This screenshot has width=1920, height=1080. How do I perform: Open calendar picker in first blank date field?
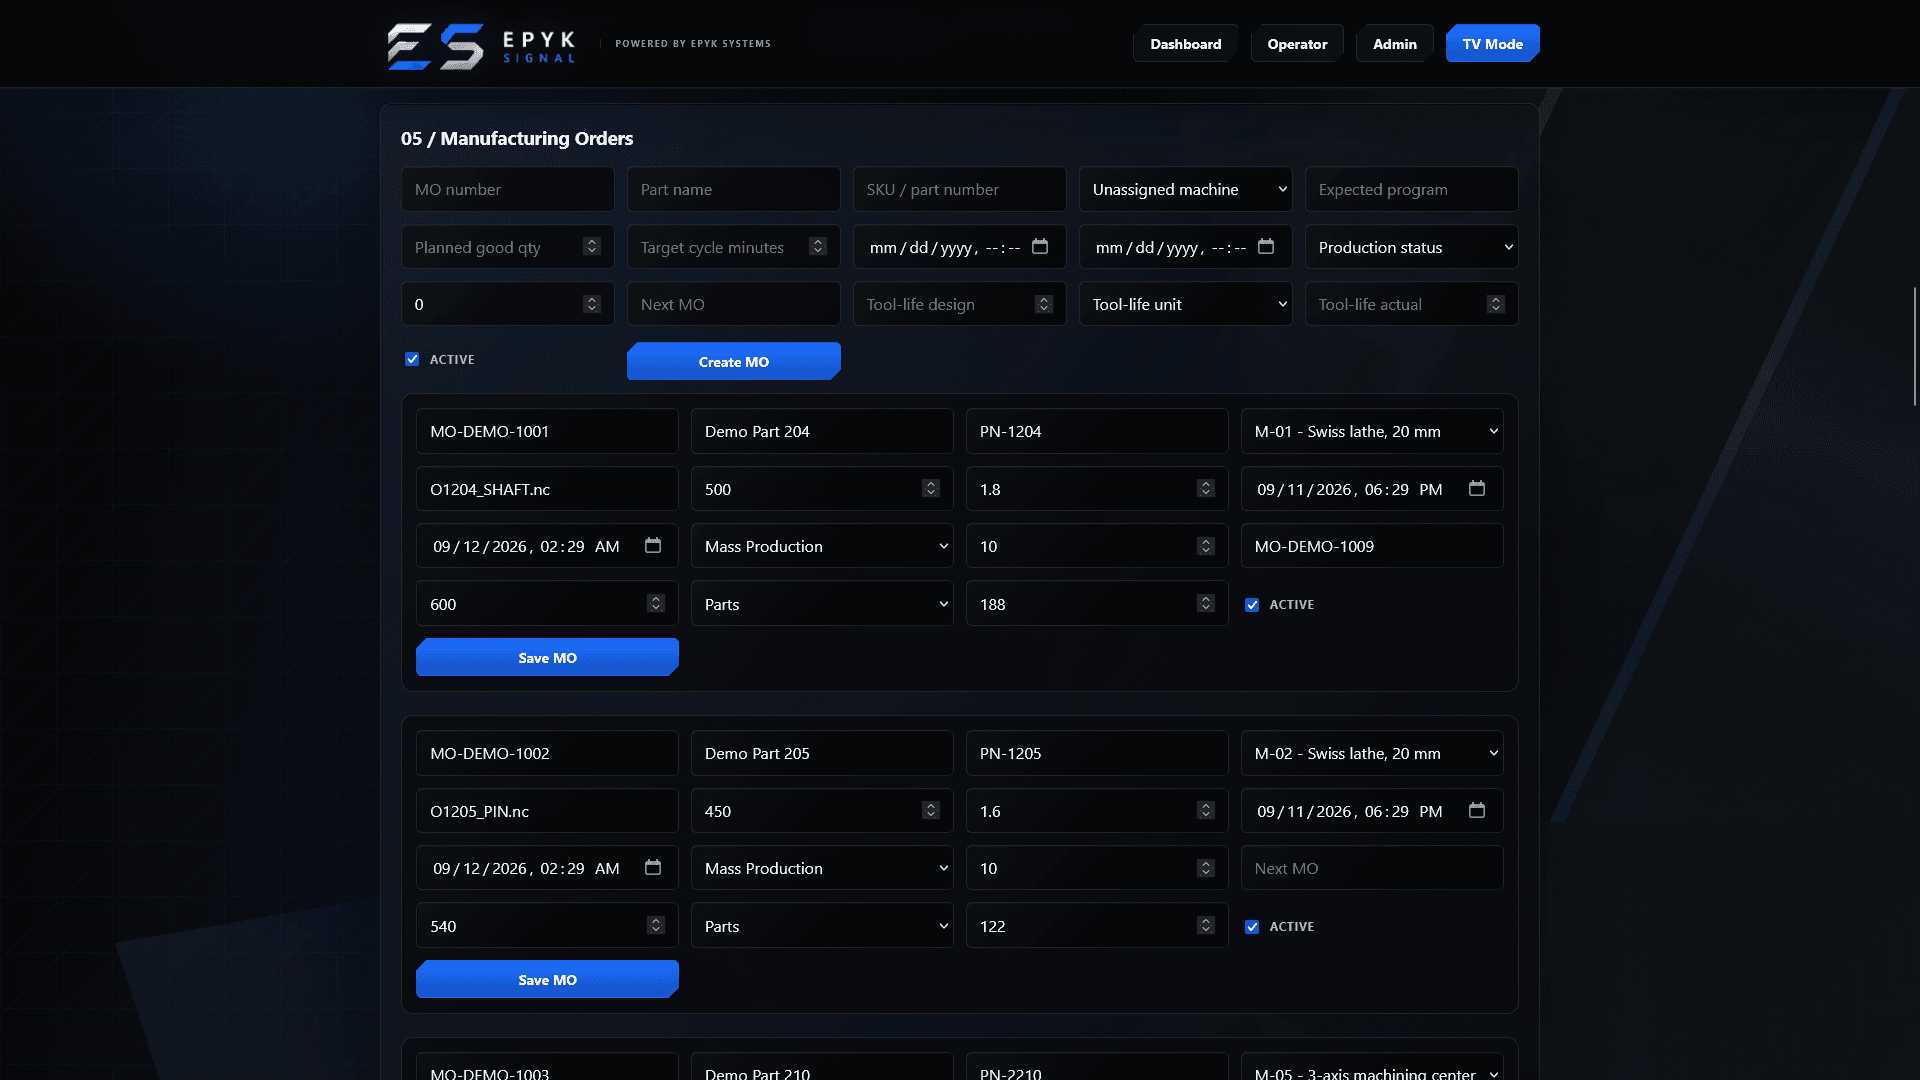tap(1040, 246)
